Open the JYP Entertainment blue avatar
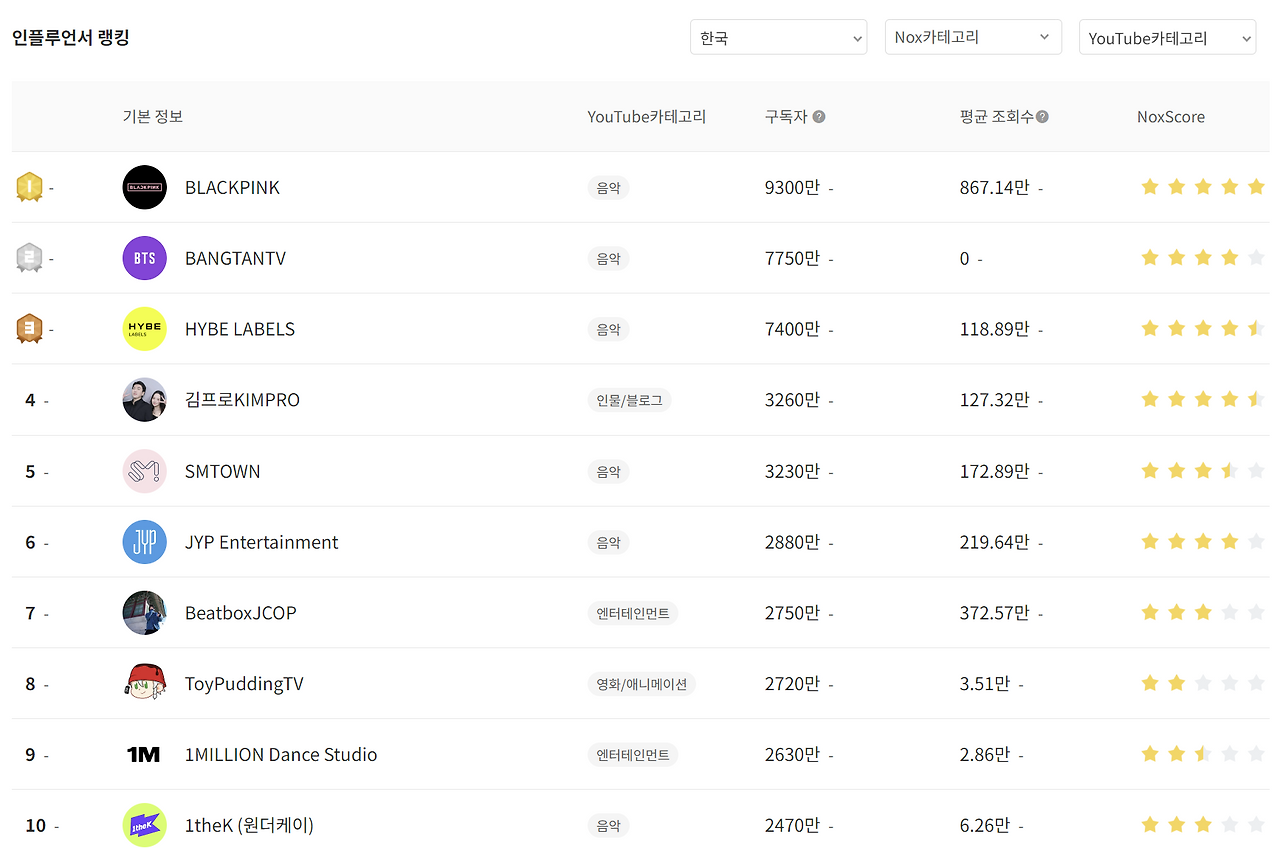 (144, 542)
